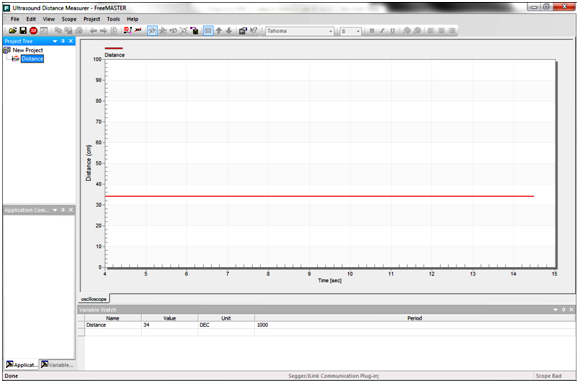580x383 pixels.
Task: Go forward with the right arrow icon
Action: click(x=104, y=31)
